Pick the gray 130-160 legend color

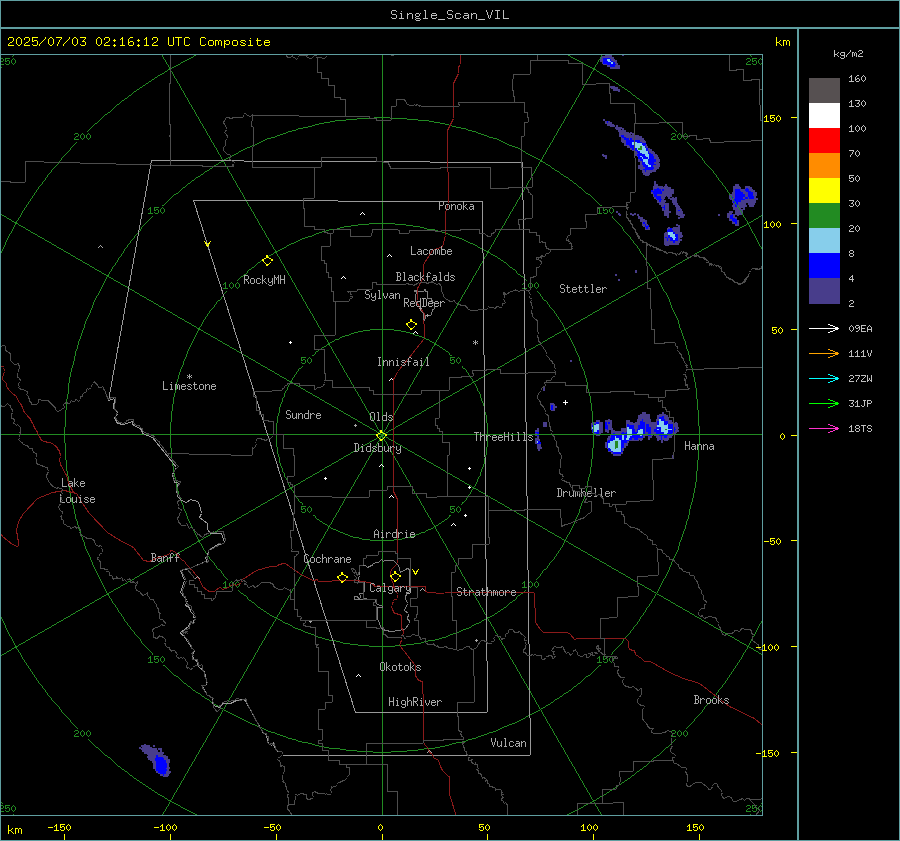824,91
